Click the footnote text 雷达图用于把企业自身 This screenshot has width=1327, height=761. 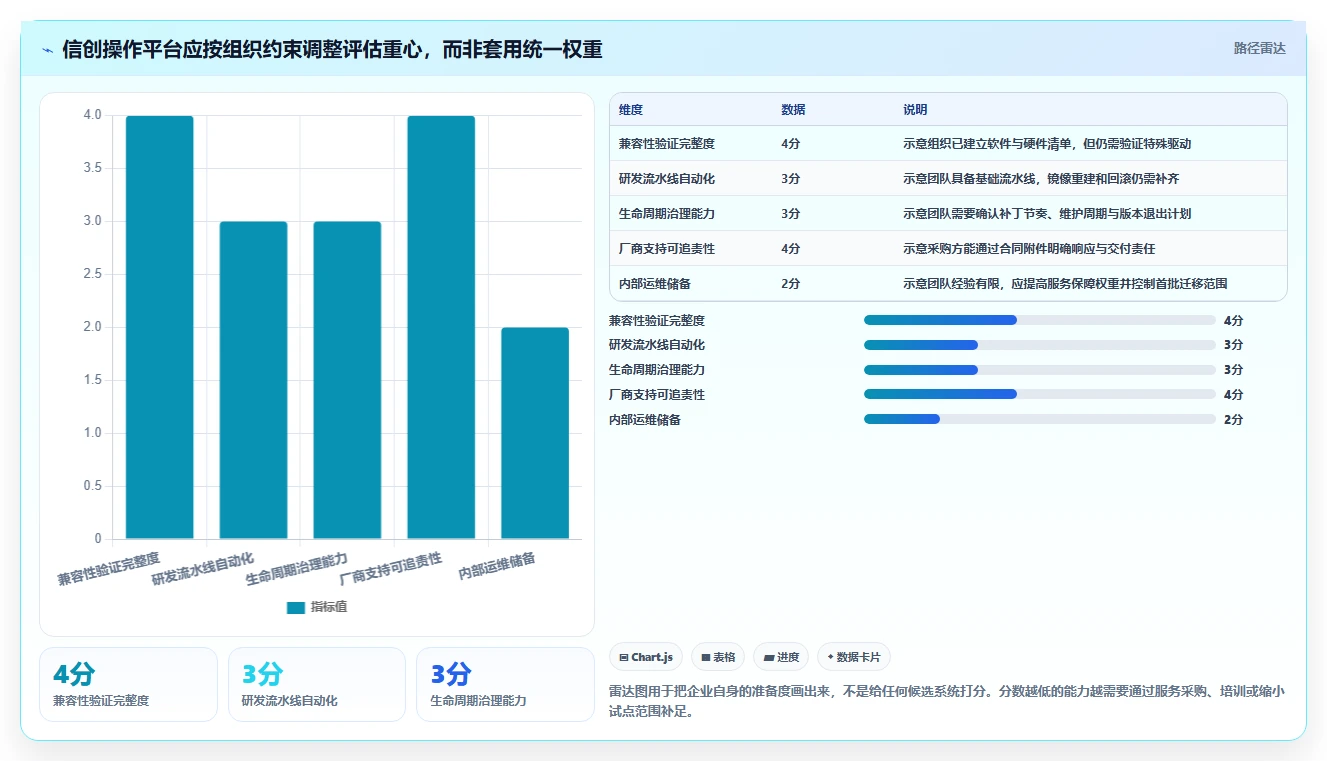pos(946,702)
